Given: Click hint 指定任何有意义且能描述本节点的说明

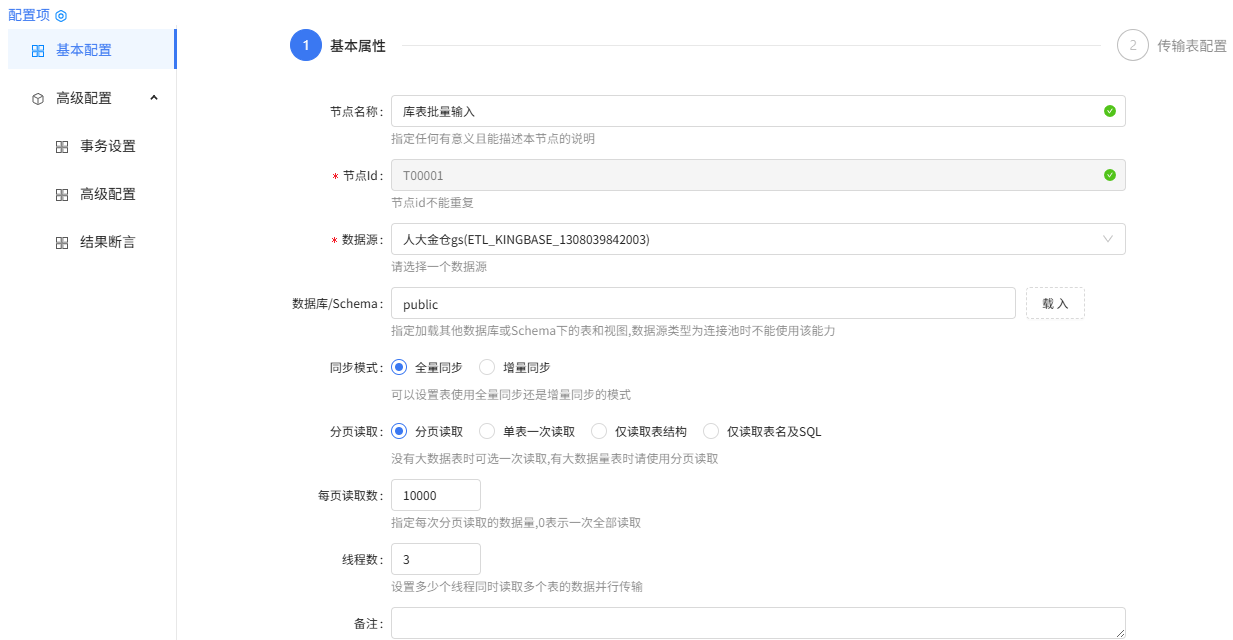Looking at the screenshot, I should pyautogui.click(x=493, y=138).
